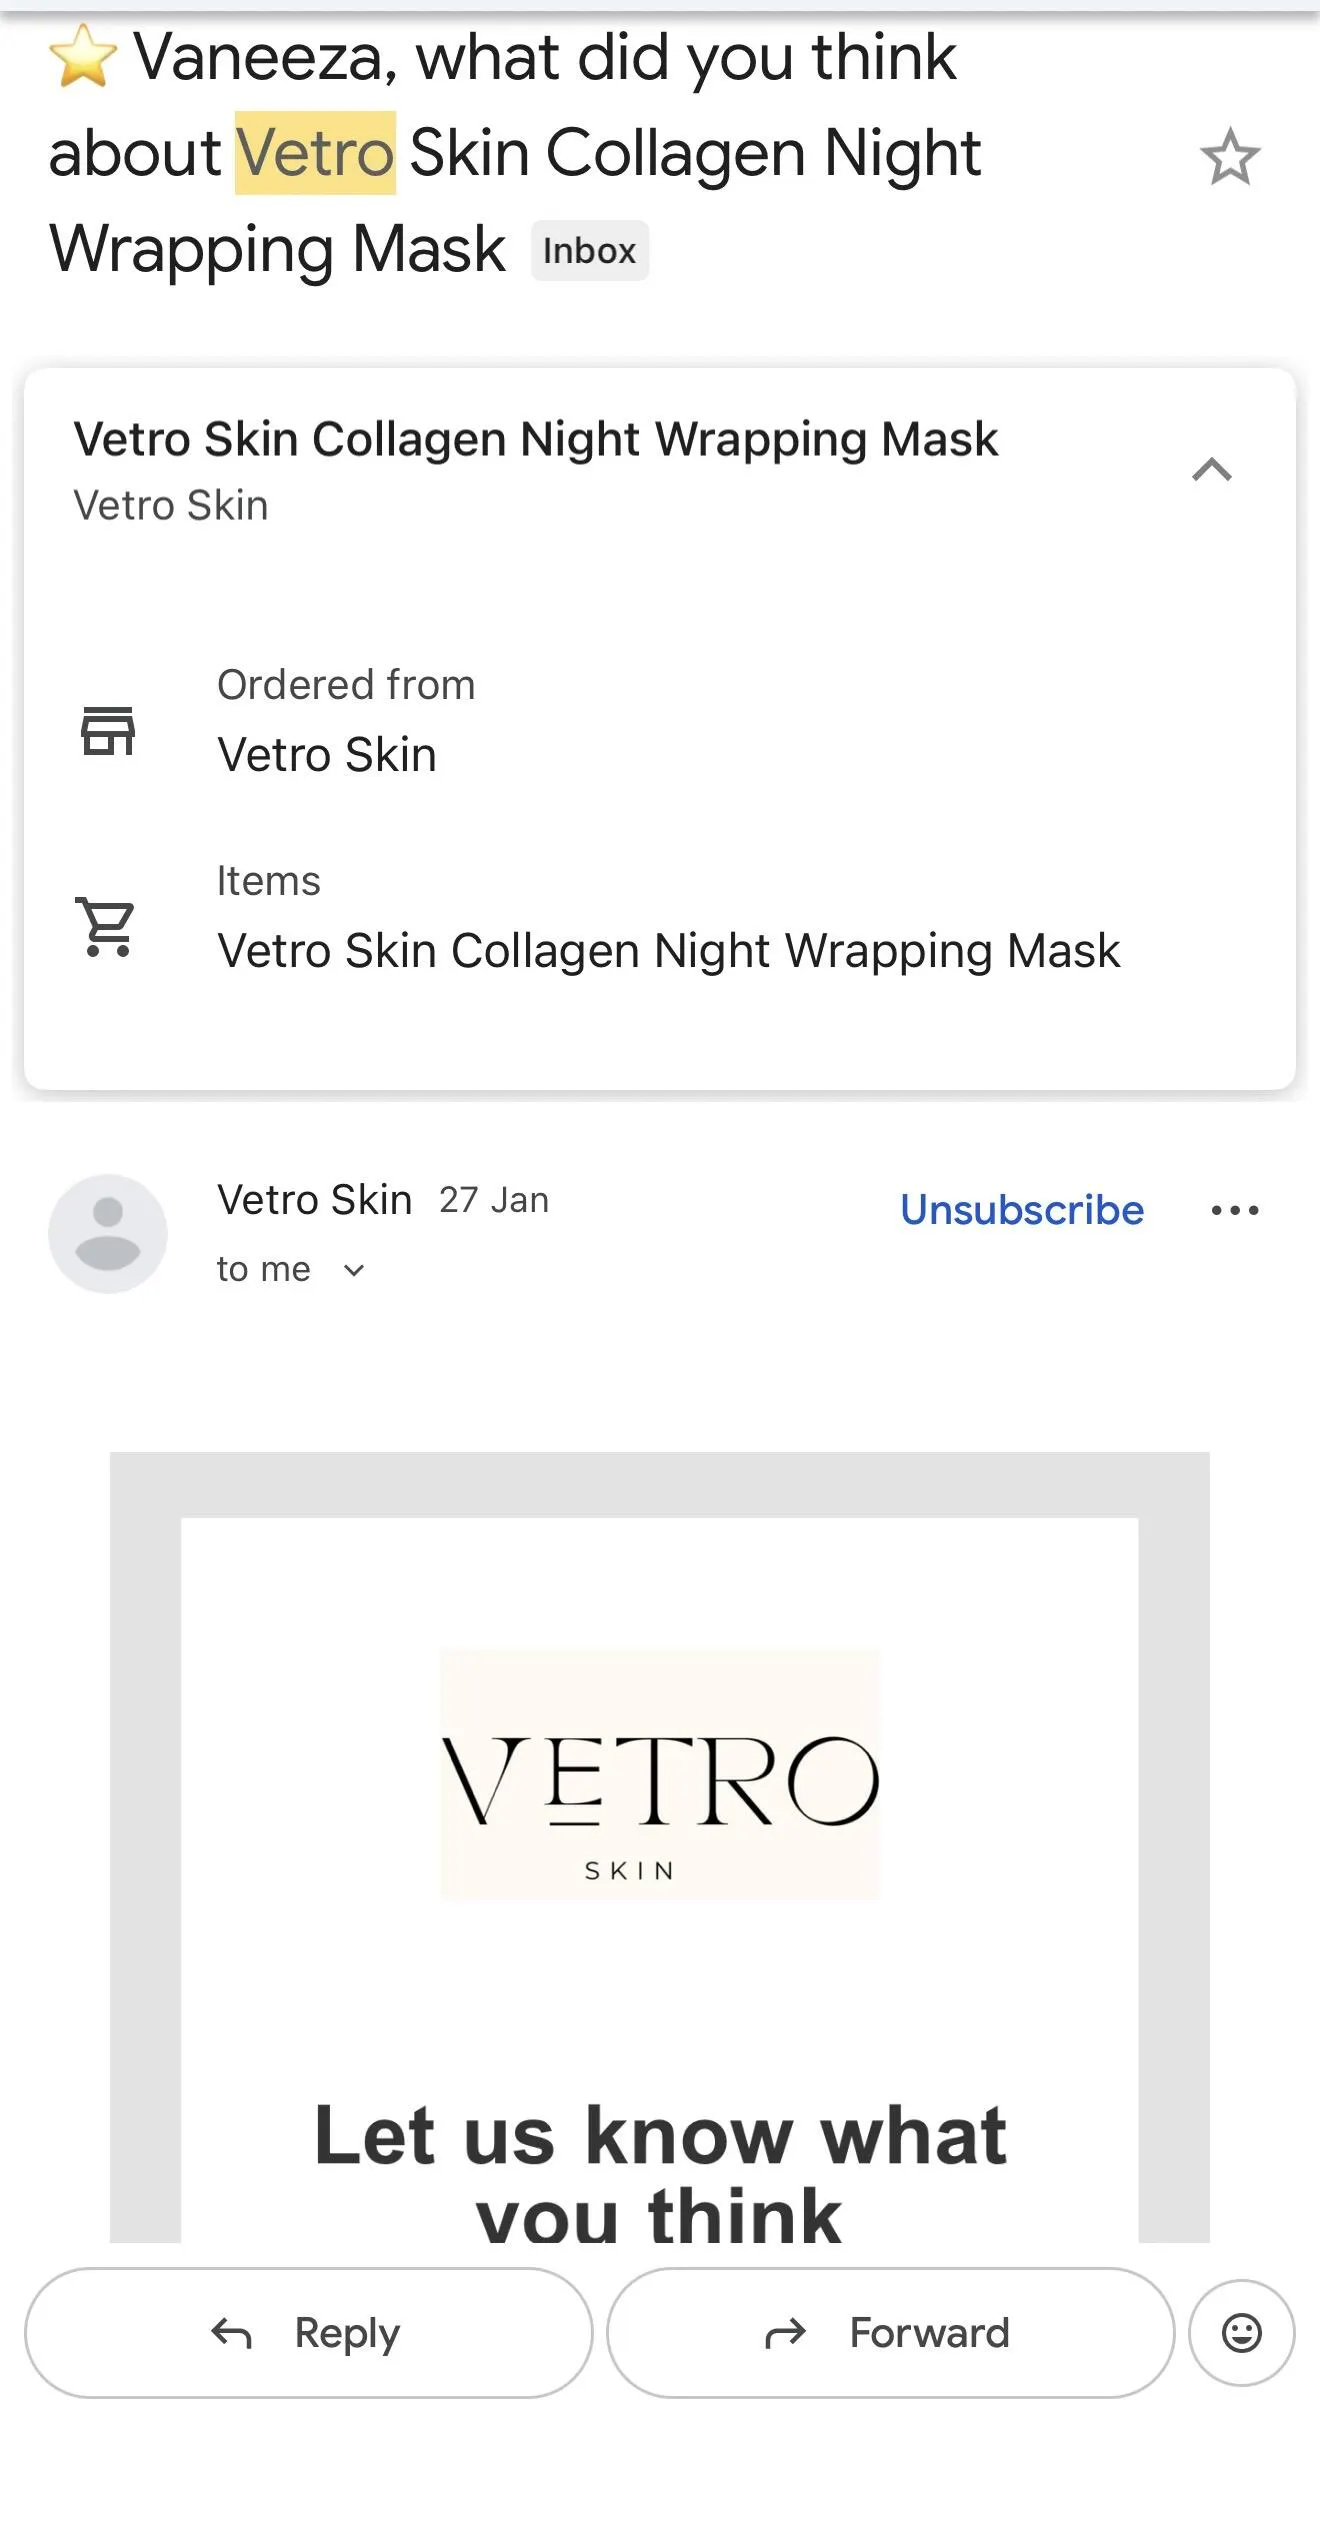
Task: Unsubscribe from Vetro Skin emails
Action: click(1021, 1210)
